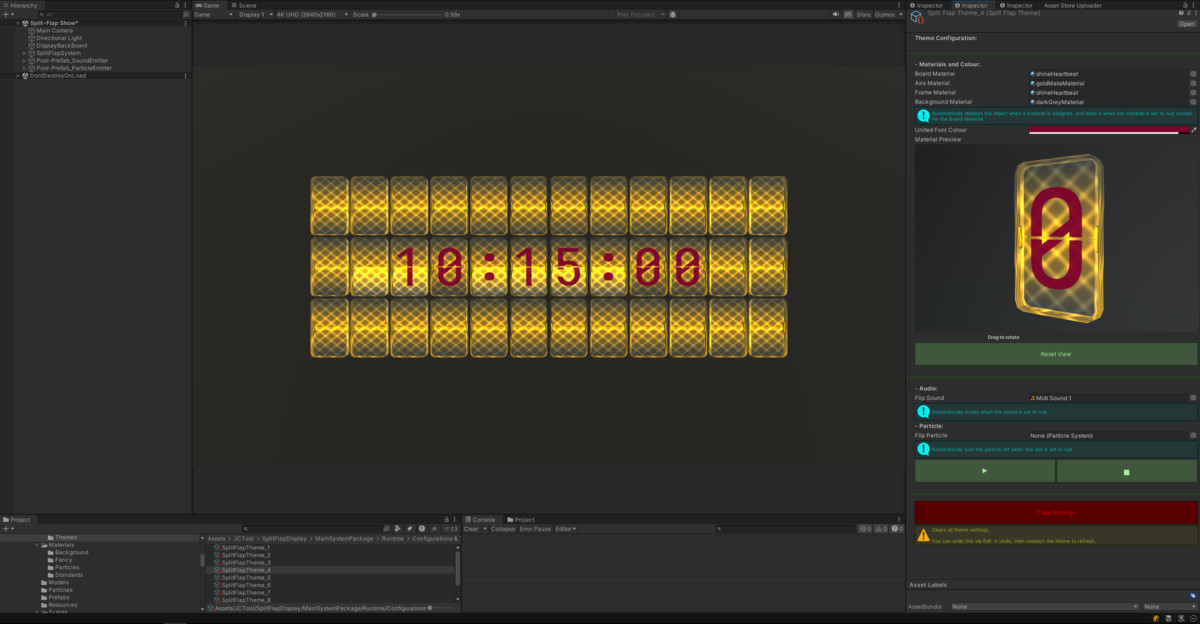Click the Game view Scale slider
Screen dimensions: 1200x624
407,15
